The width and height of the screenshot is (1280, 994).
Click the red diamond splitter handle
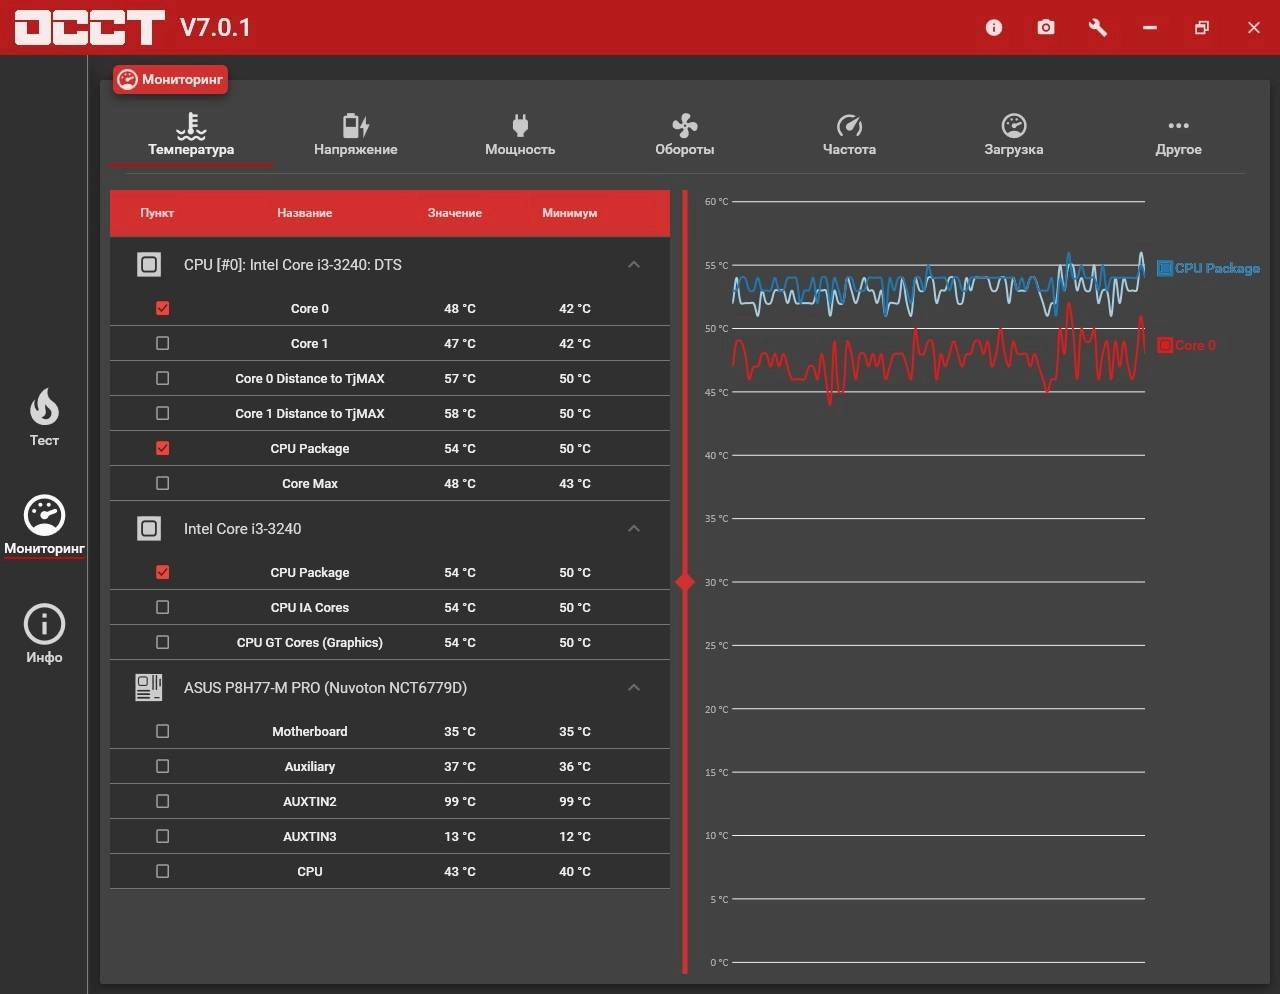point(685,581)
